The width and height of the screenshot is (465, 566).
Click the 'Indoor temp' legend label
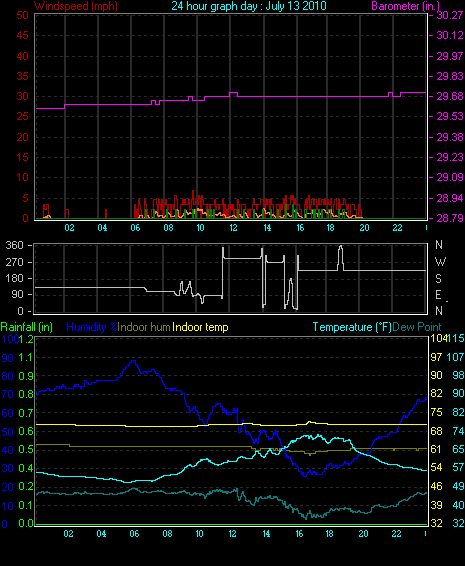click(x=200, y=327)
